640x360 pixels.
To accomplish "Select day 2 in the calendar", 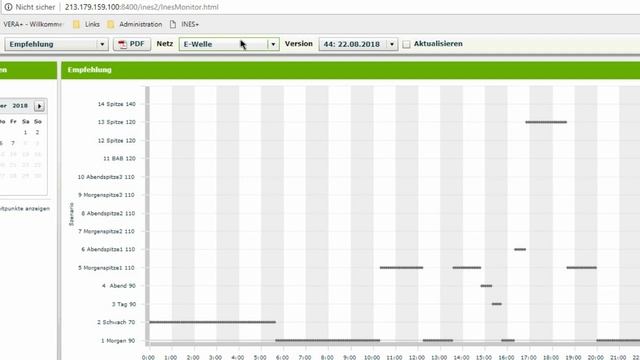I will [37, 132].
